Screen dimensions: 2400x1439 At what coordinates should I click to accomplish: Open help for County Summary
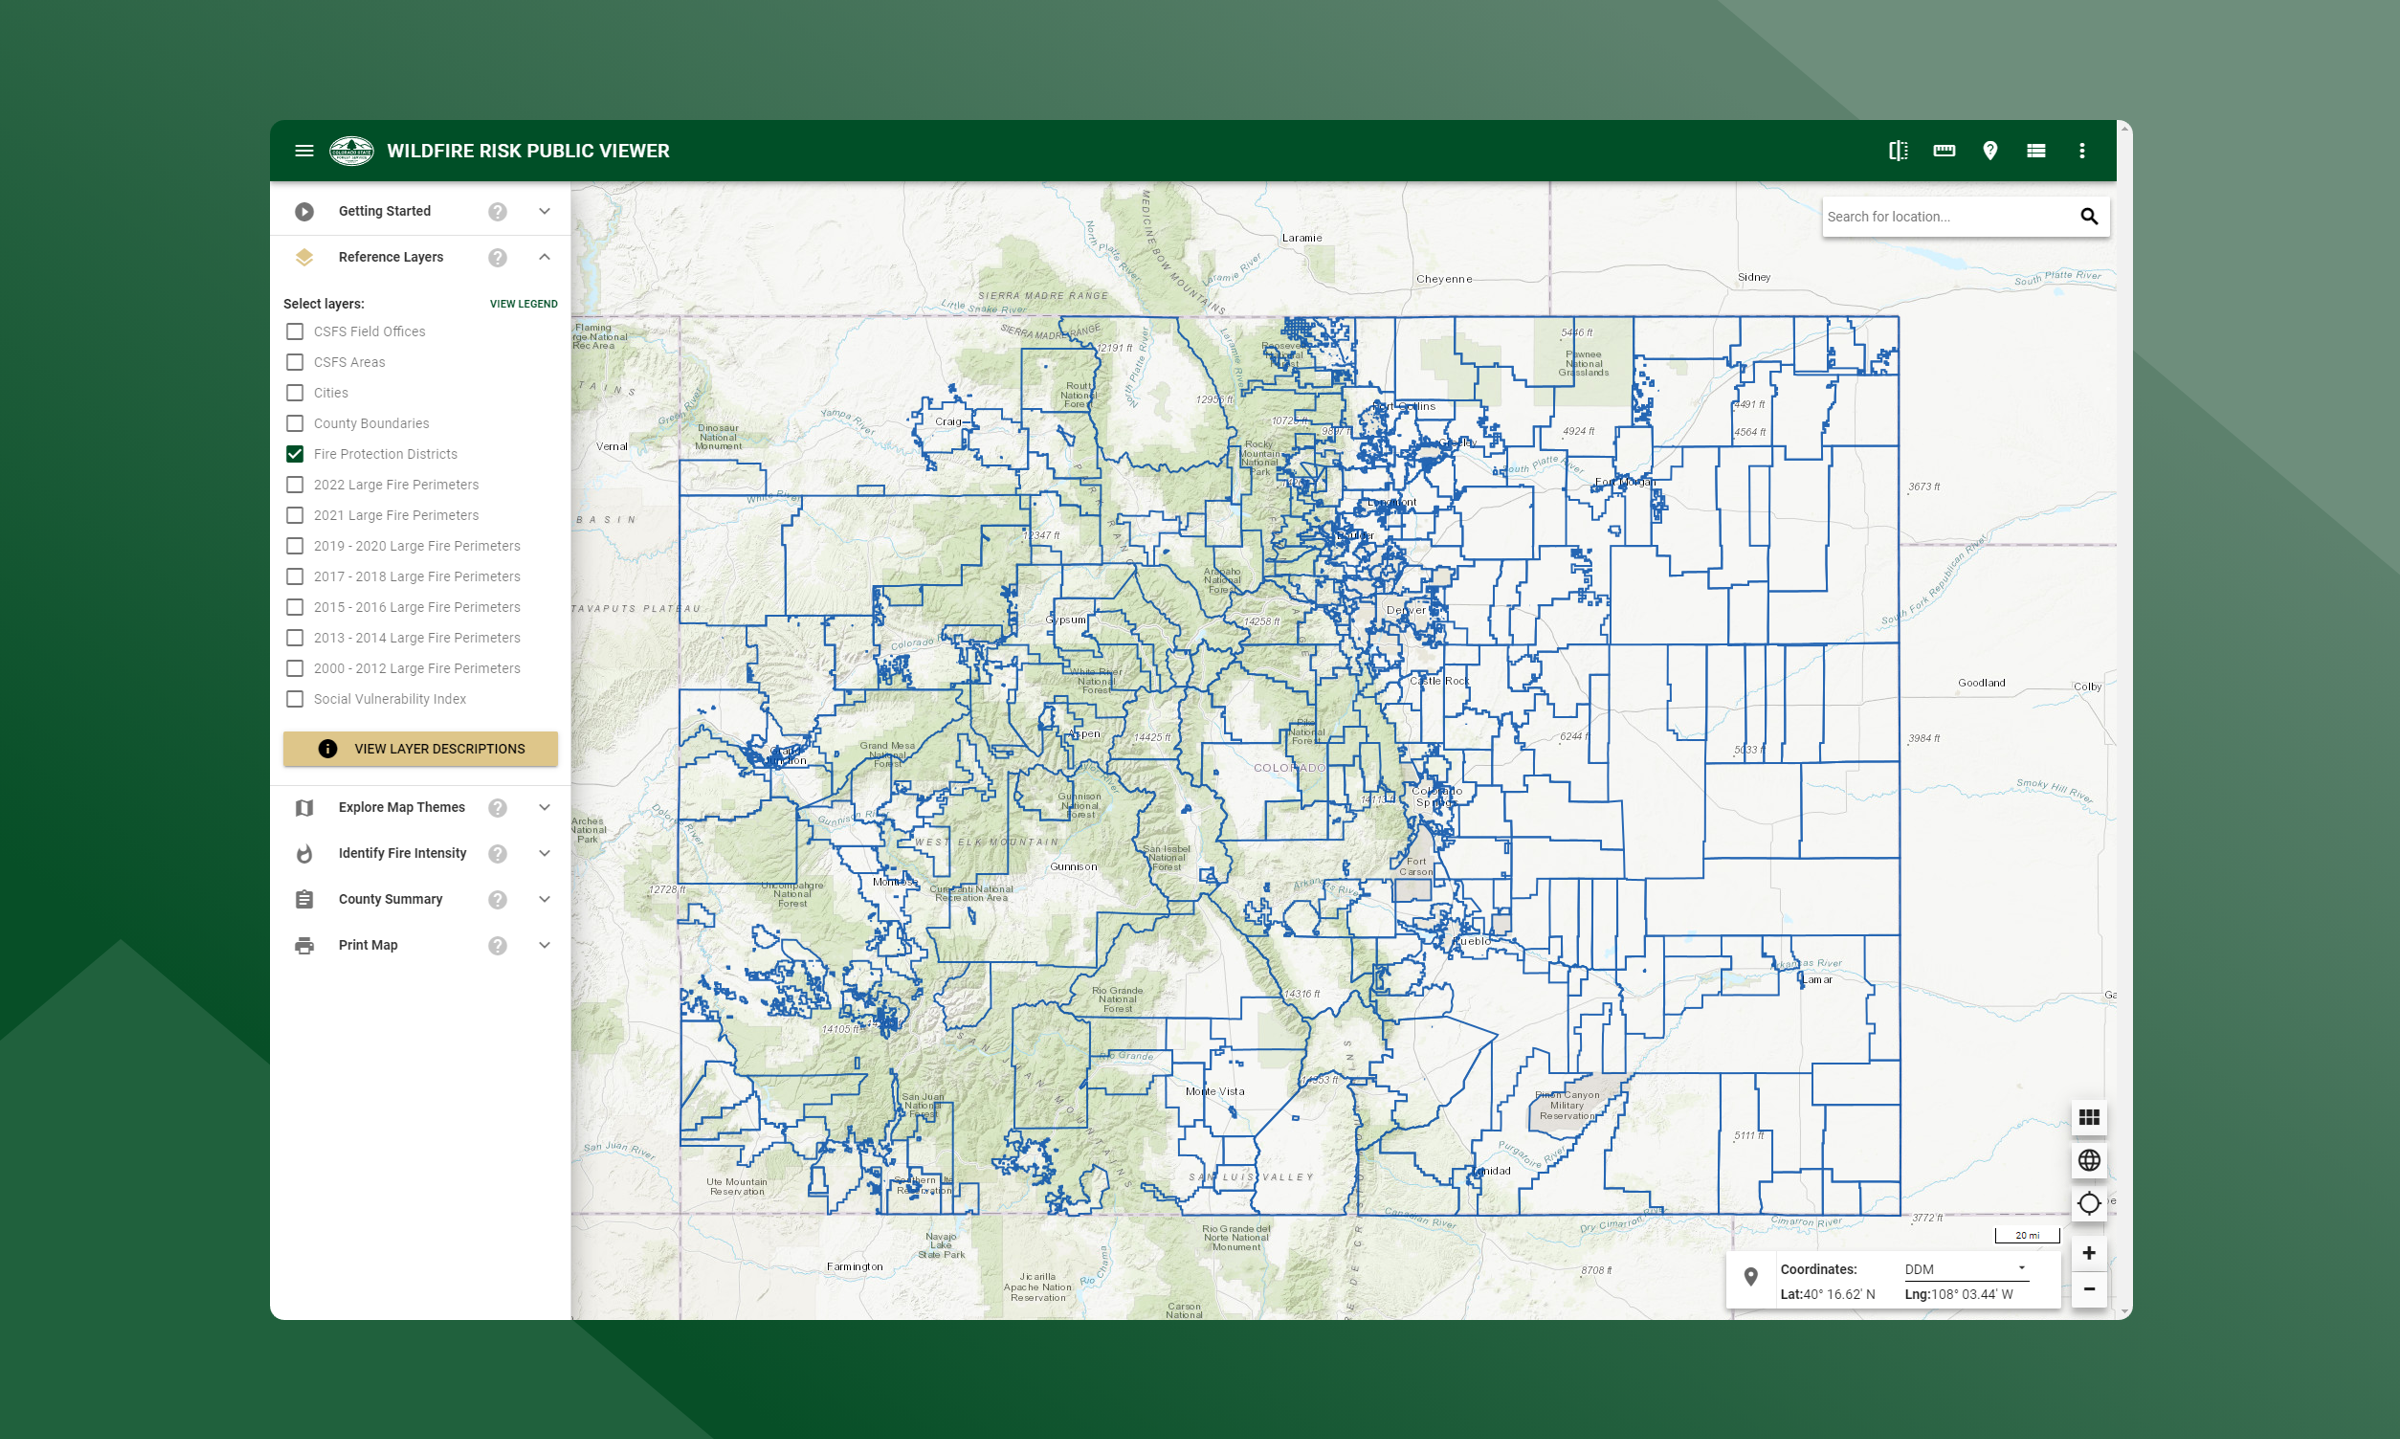point(497,899)
